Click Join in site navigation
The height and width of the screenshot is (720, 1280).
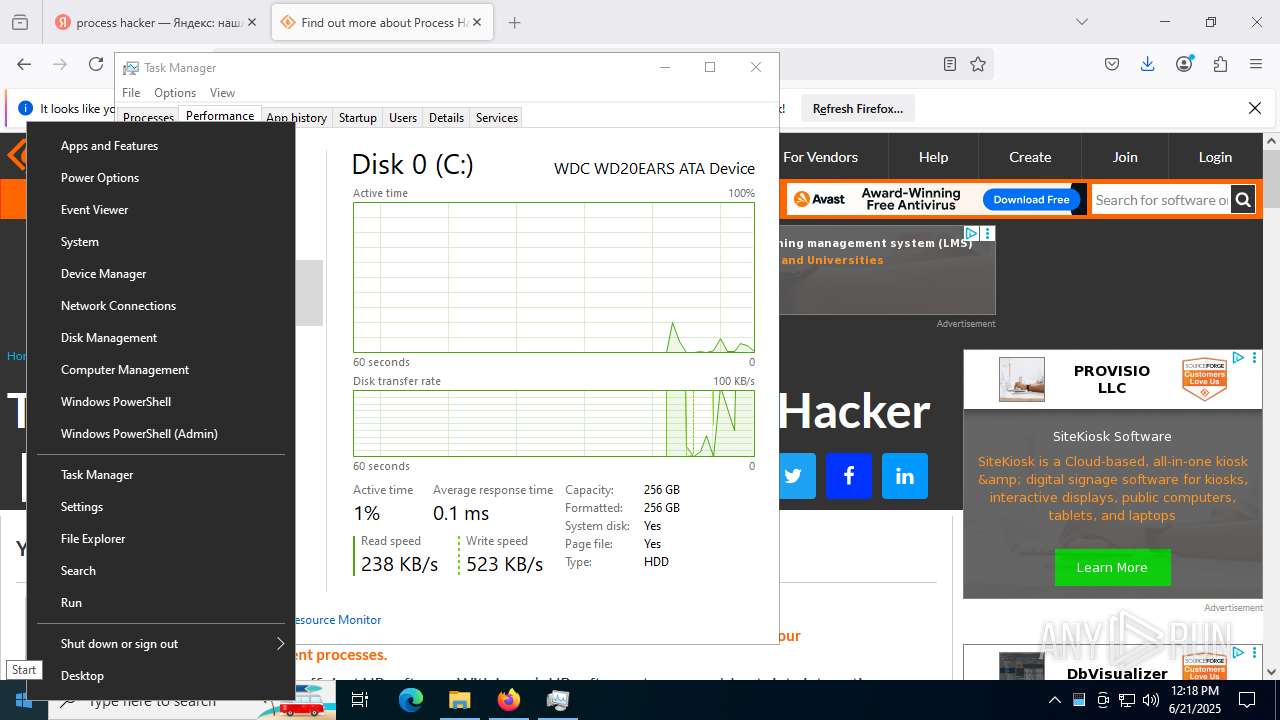pos(1125,157)
